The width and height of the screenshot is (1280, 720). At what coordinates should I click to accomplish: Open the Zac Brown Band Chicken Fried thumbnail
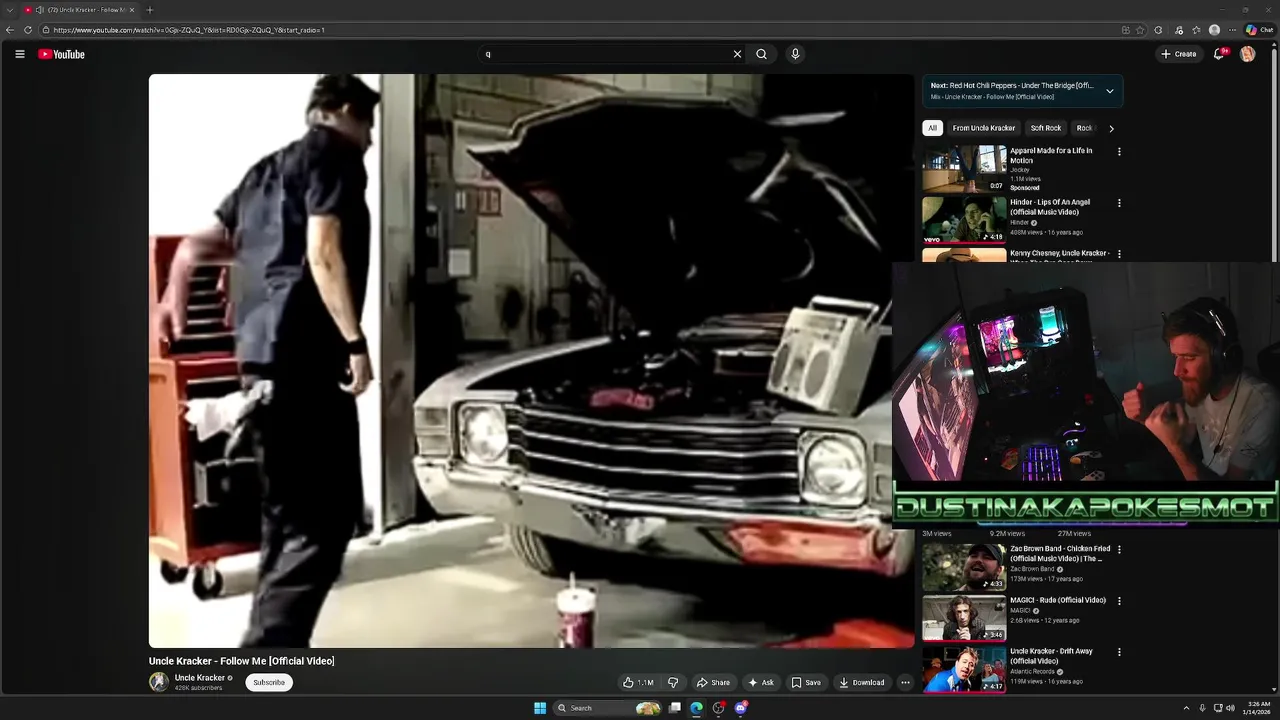964,566
